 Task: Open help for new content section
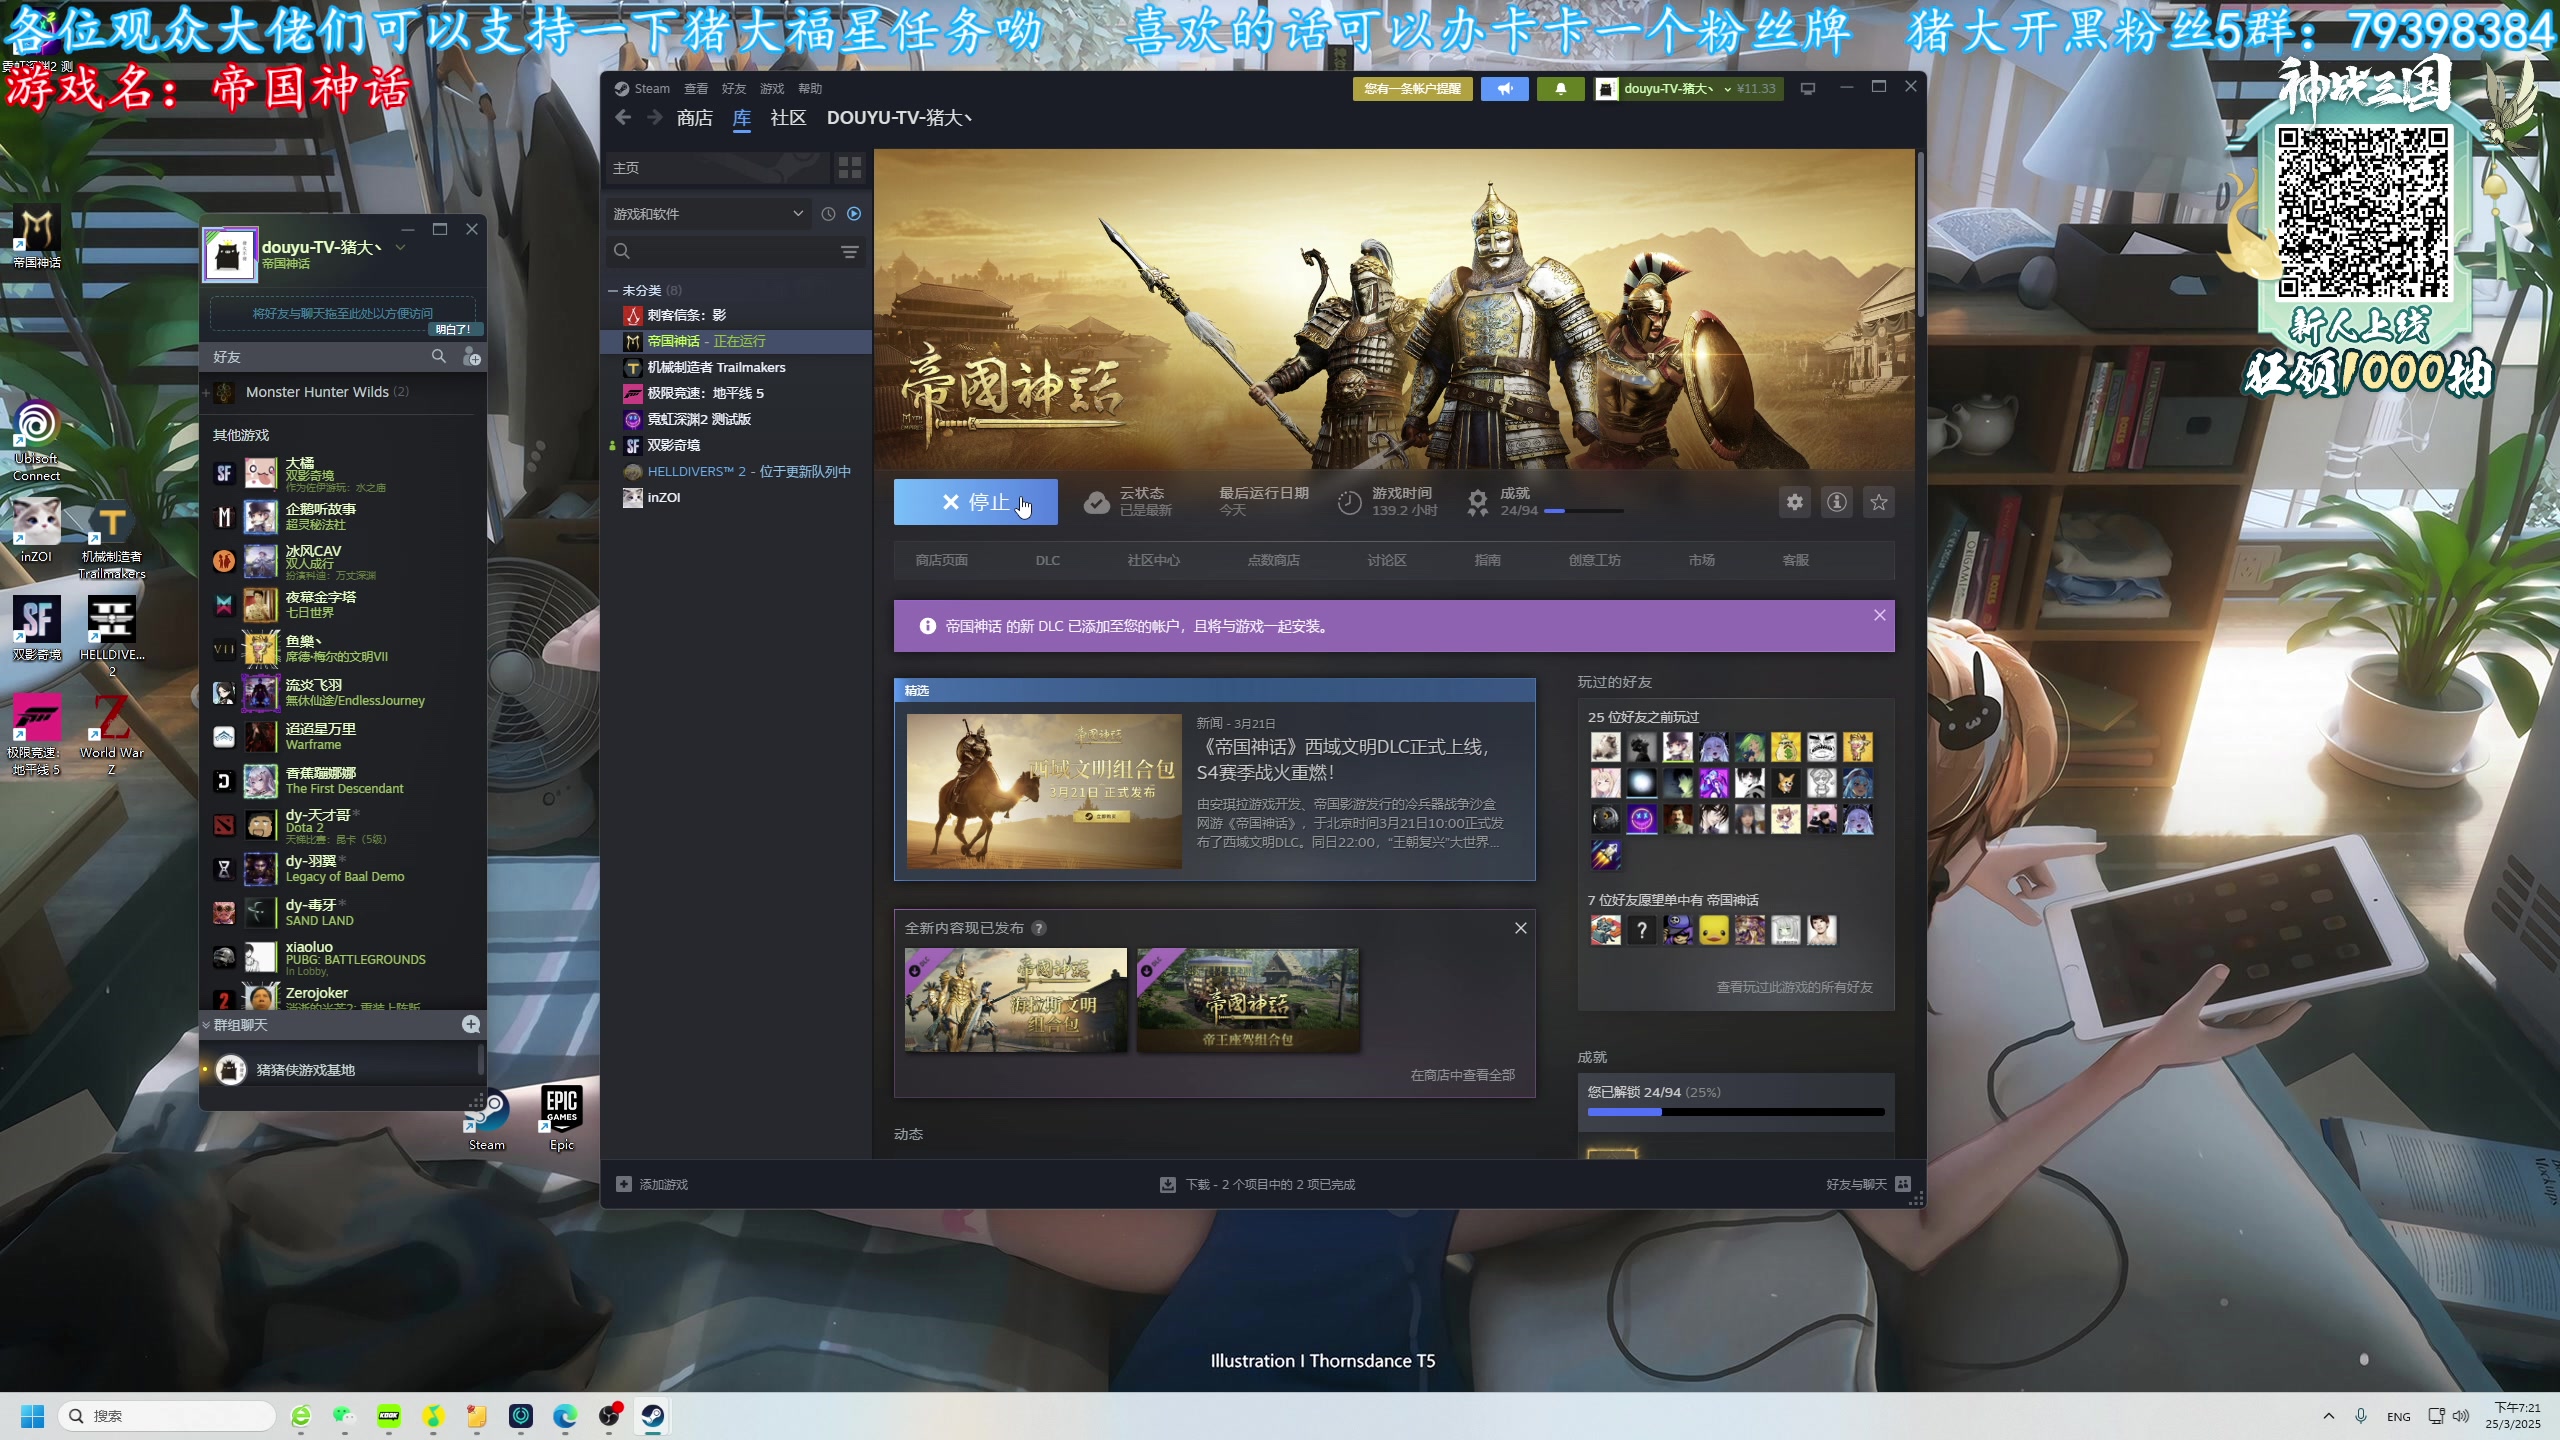(x=1039, y=928)
